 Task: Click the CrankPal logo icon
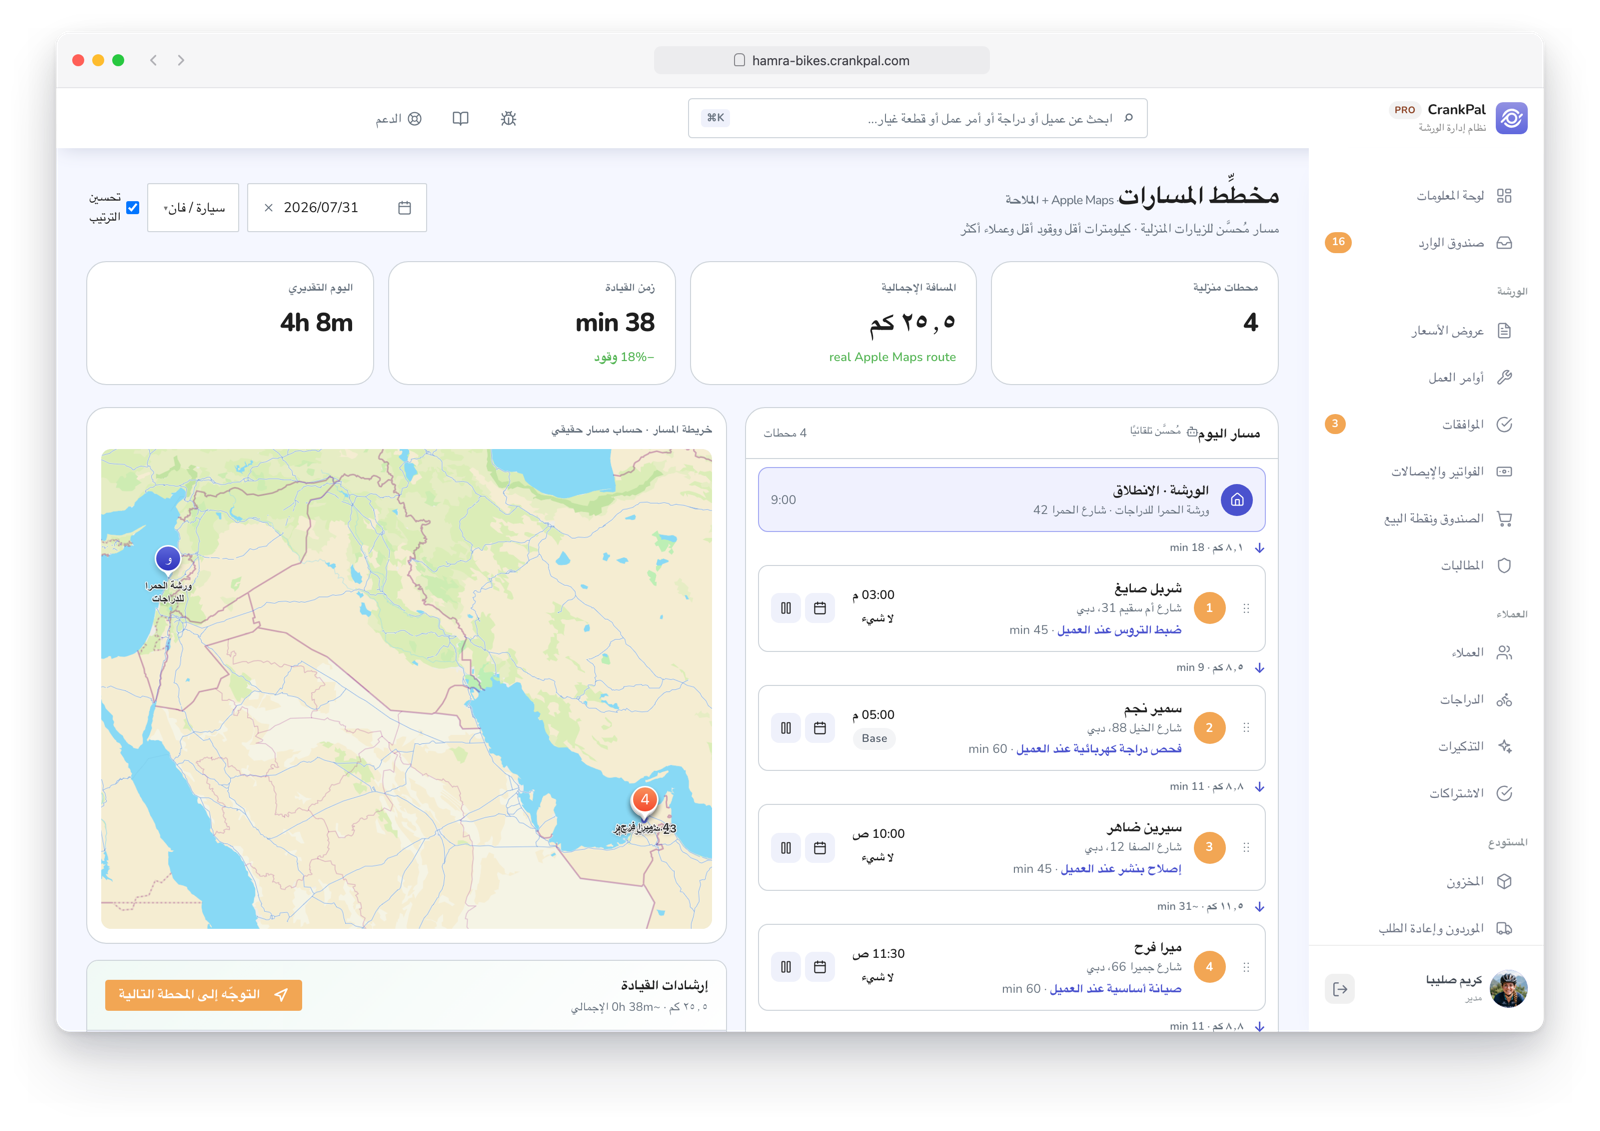[x=1511, y=118]
